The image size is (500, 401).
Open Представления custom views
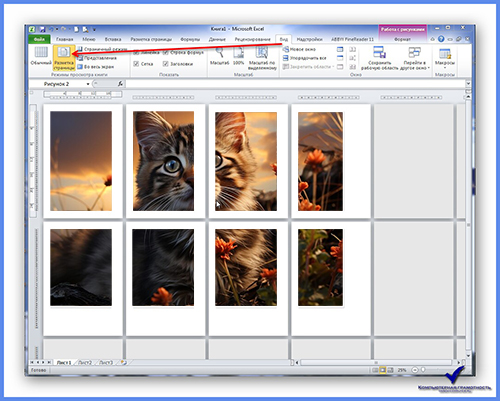click(x=97, y=58)
